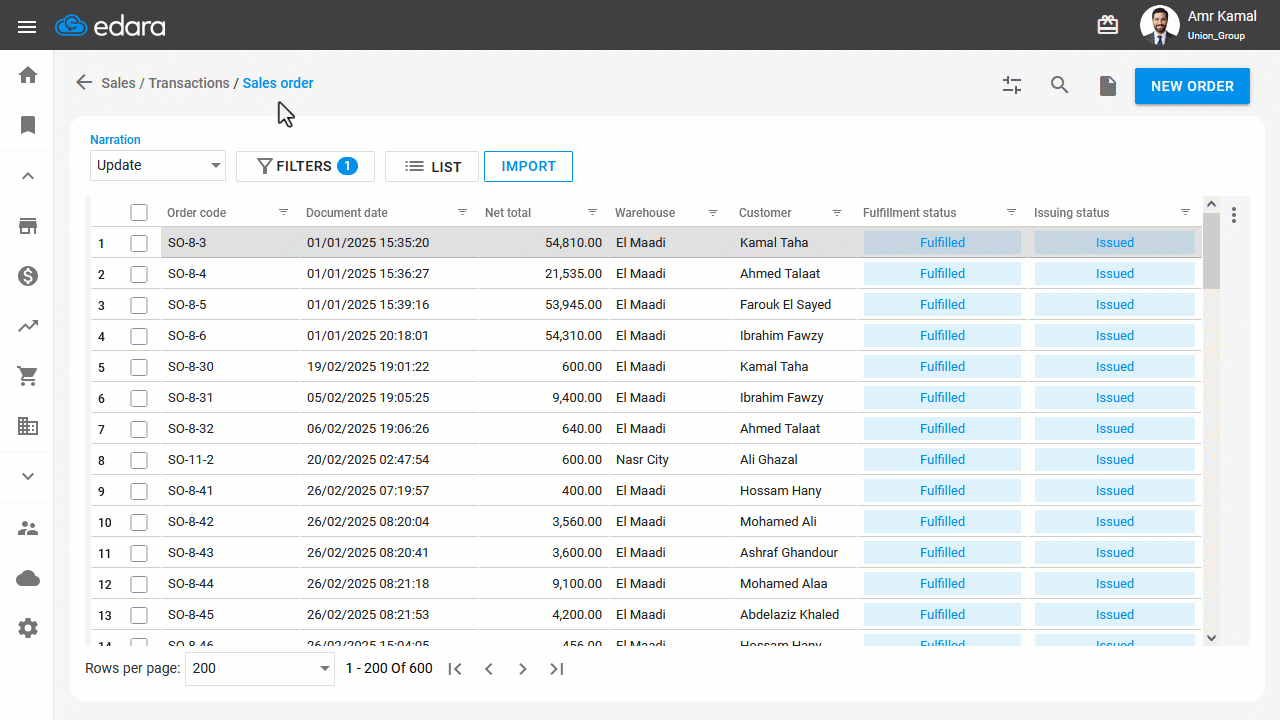The image size is (1280, 720).
Task: Open the trending chart sidebar icon
Action: (x=28, y=326)
